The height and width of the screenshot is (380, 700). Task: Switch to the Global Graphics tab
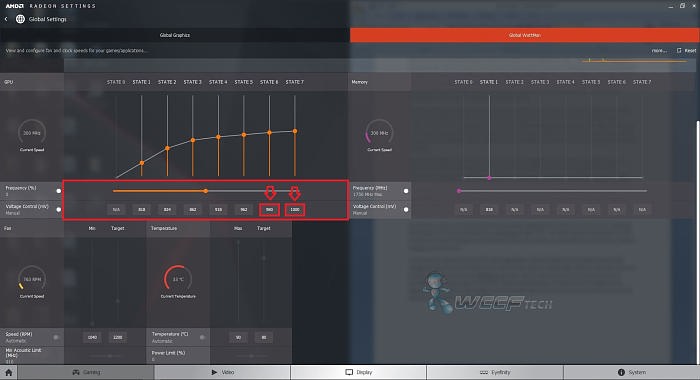click(x=175, y=35)
